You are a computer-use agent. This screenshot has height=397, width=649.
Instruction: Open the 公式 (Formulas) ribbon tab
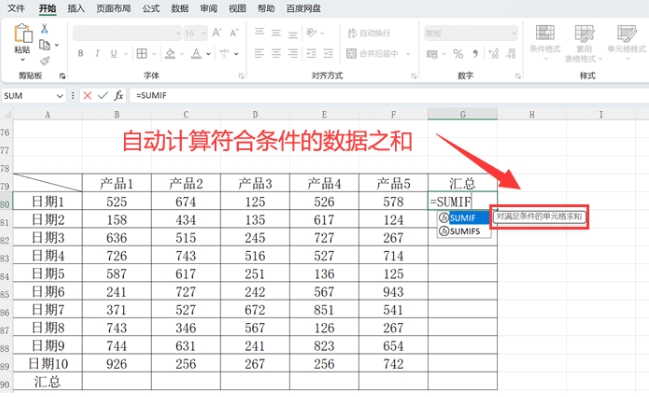pos(151,8)
